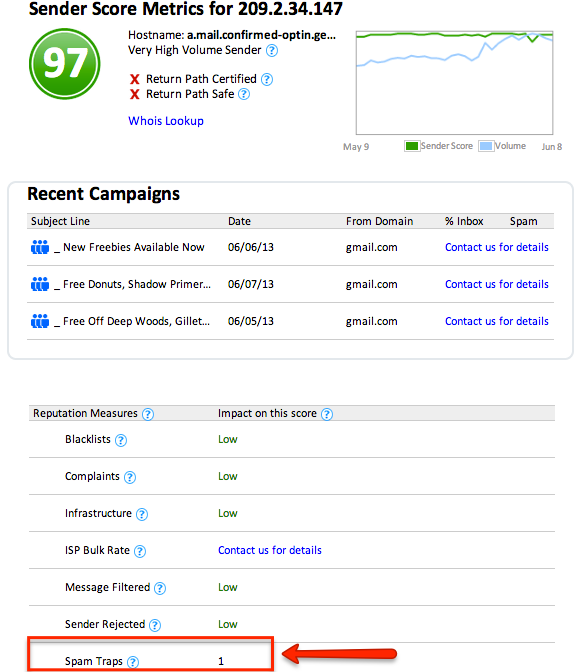Click ISP Bulk Rate help icon
This screenshot has width=579, height=672.
pyautogui.click(x=140, y=551)
